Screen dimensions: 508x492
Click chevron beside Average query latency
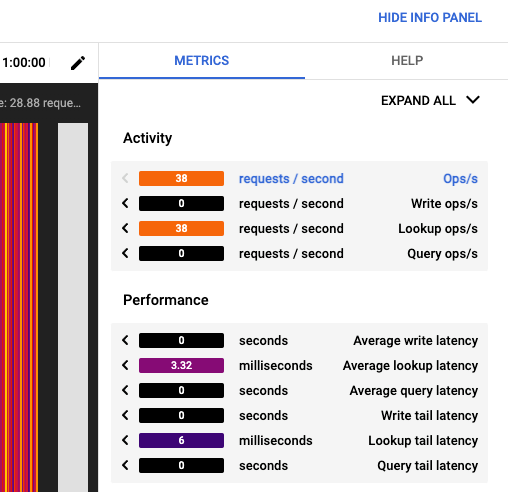click(125, 390)
